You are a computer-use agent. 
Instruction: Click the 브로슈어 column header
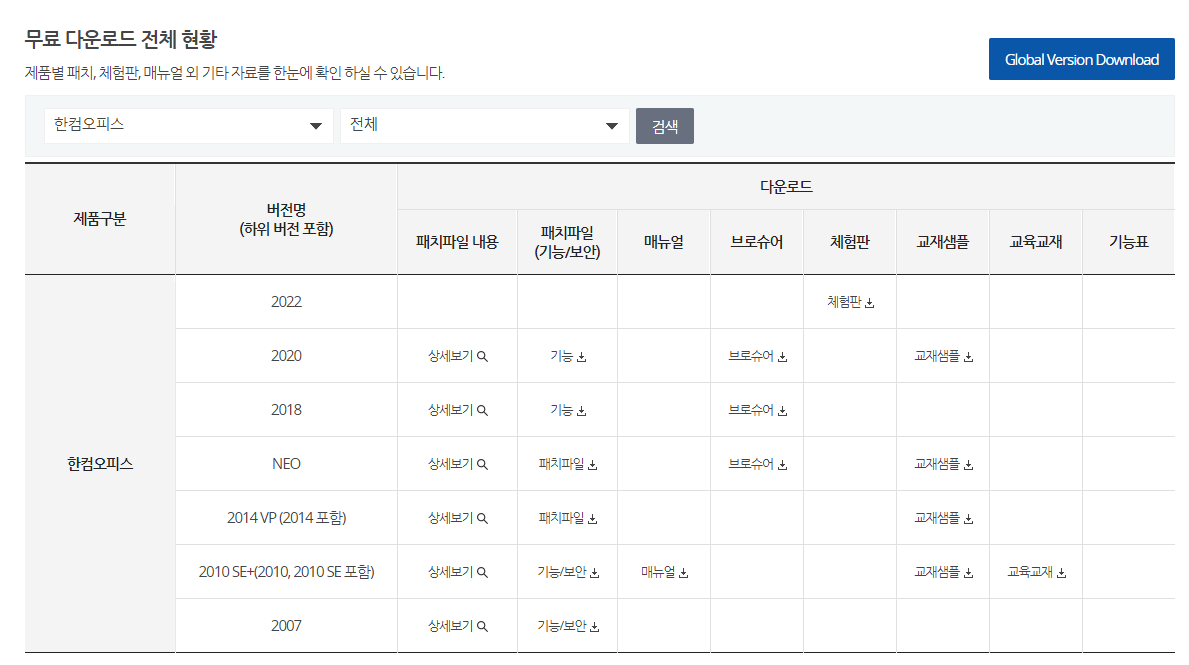click(757, 242)
